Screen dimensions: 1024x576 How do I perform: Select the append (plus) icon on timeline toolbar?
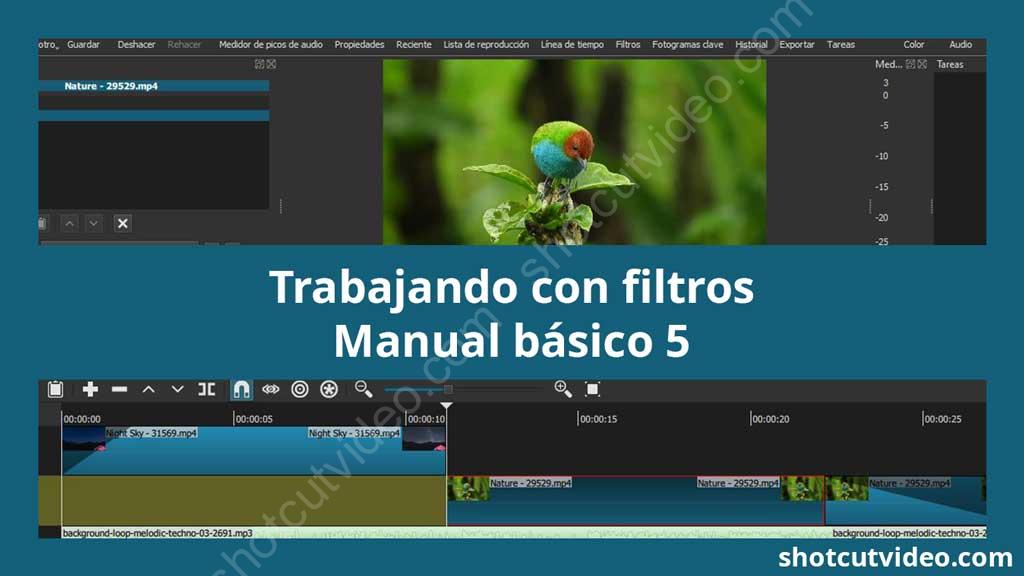pyautogui.click(x=89, y=389)
